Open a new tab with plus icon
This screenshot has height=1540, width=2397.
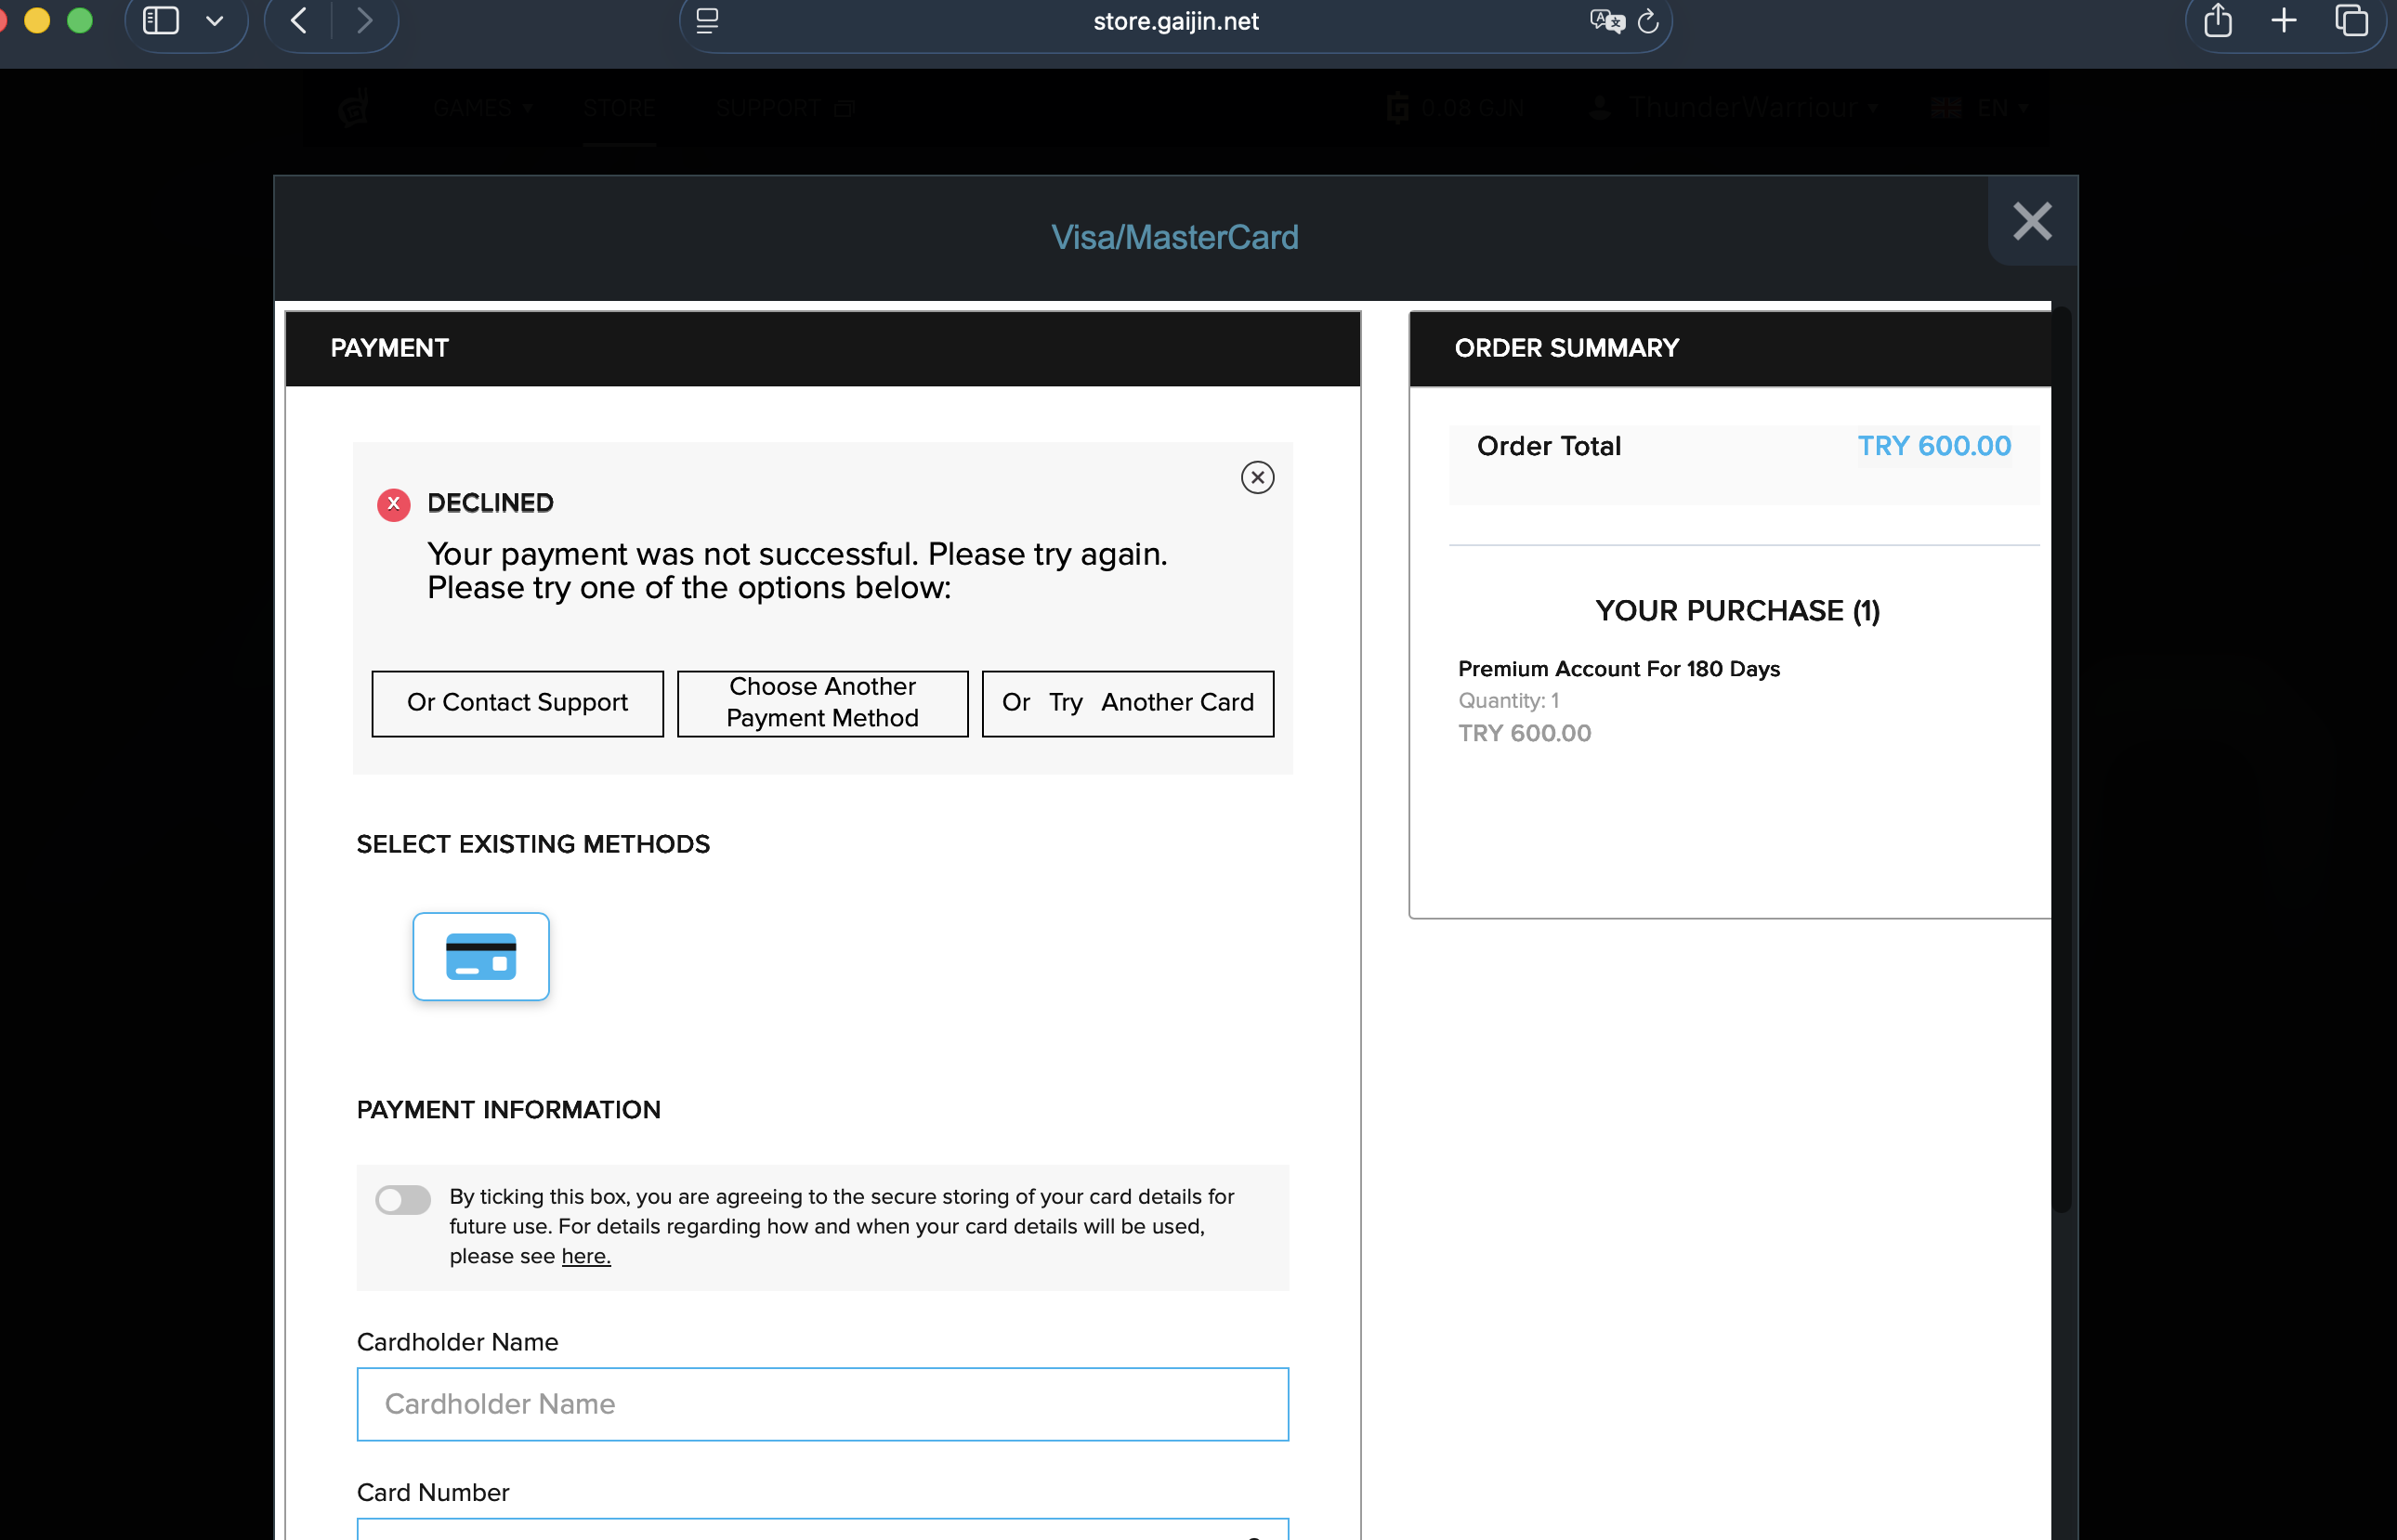point(2284,21)
